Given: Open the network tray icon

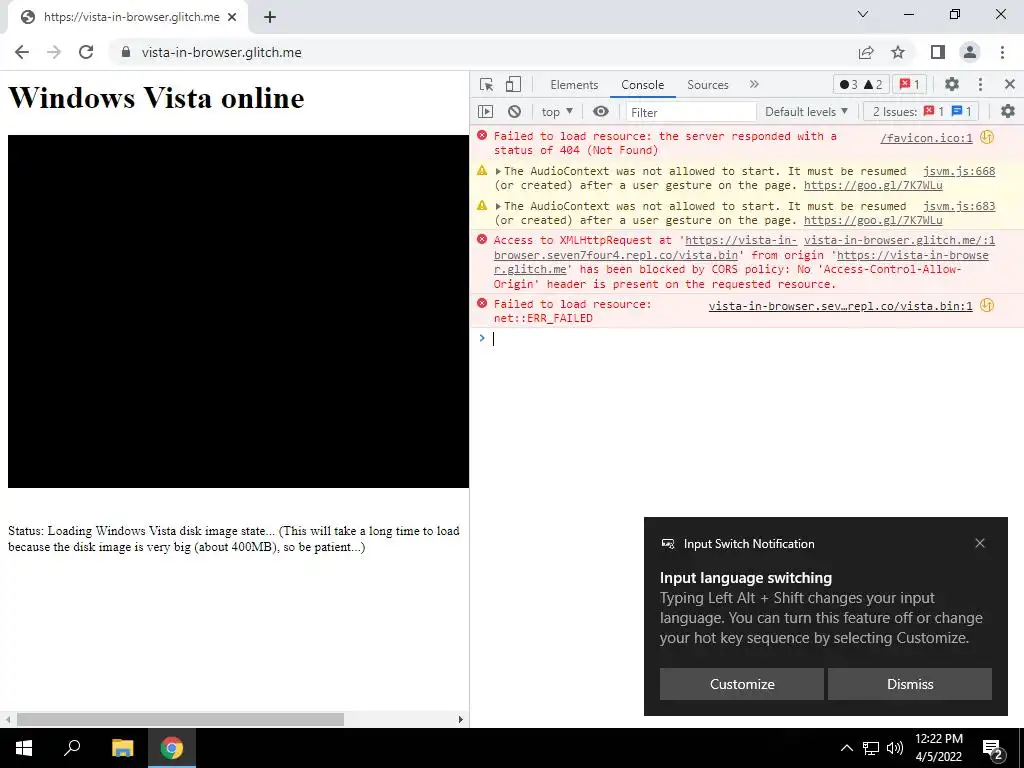Looking at the screenshot, I should tap(871, 748).
